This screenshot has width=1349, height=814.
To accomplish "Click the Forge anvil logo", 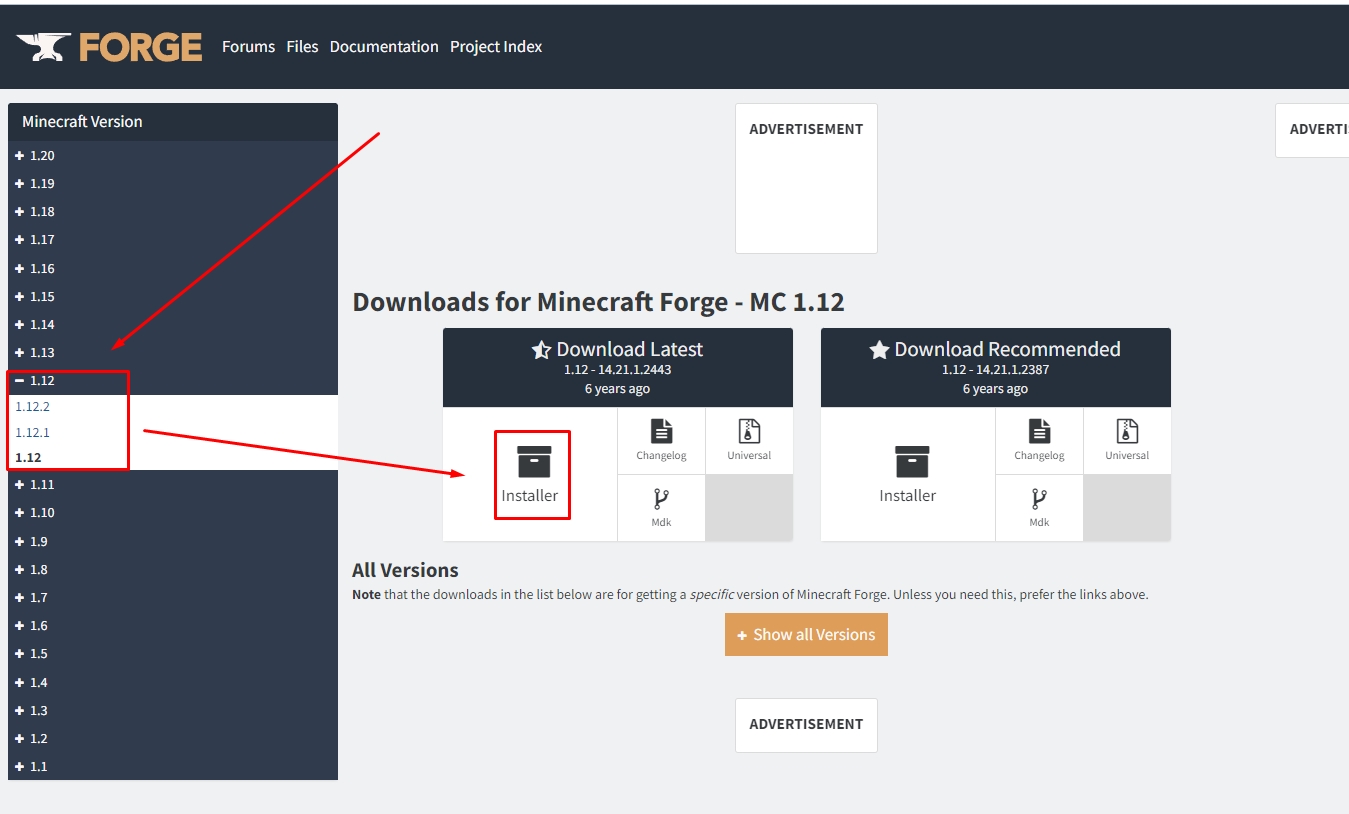I will point(110,47).
